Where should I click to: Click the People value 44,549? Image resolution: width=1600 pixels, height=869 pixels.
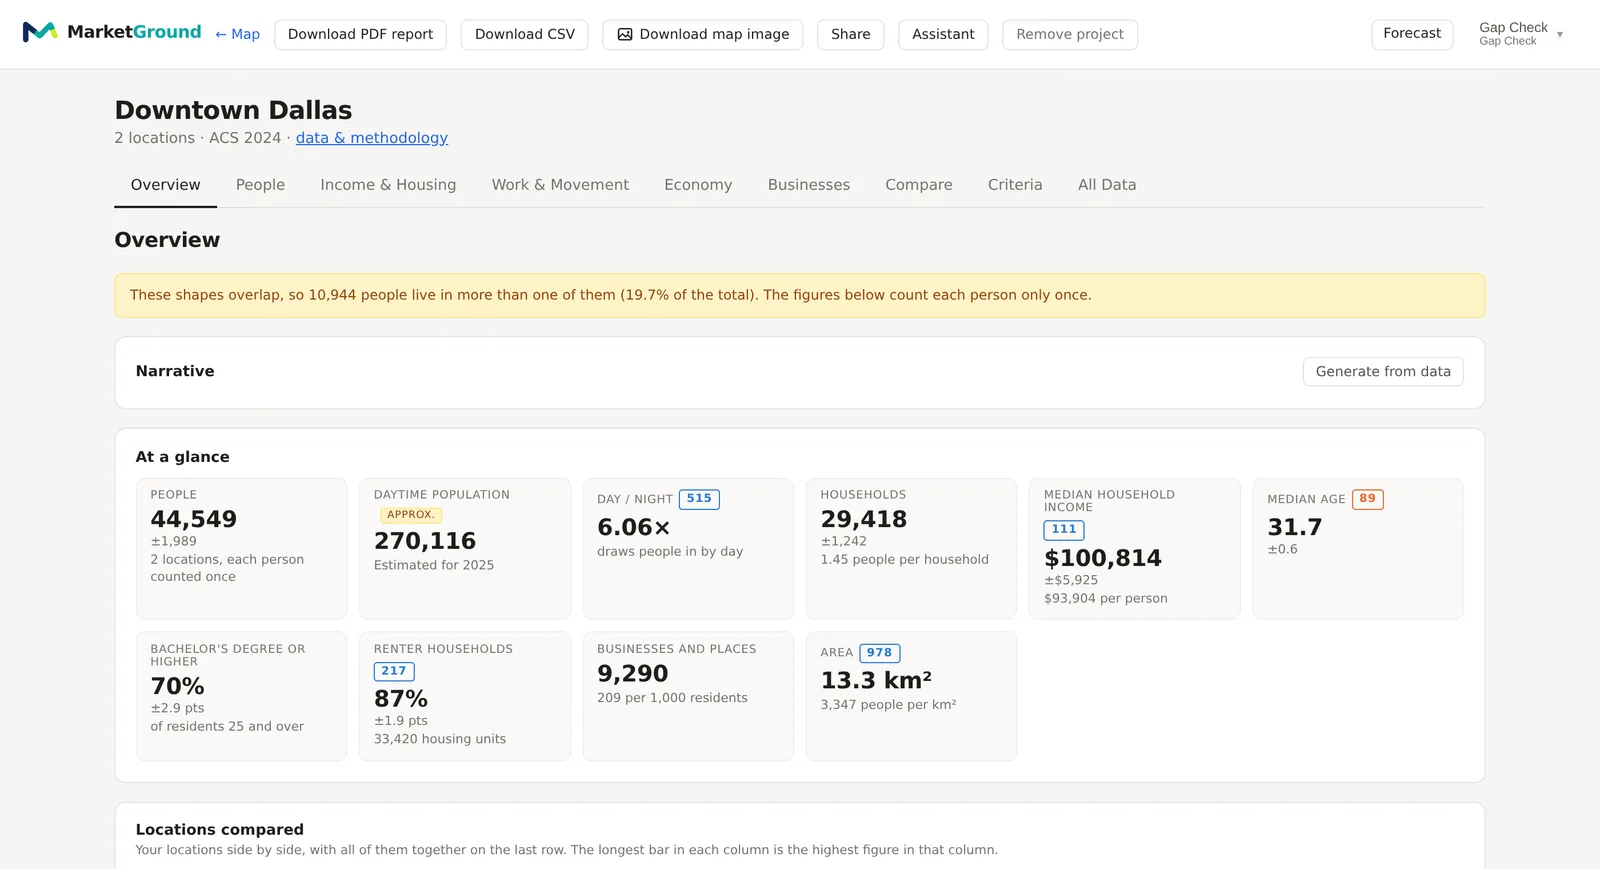pos(194,520)
